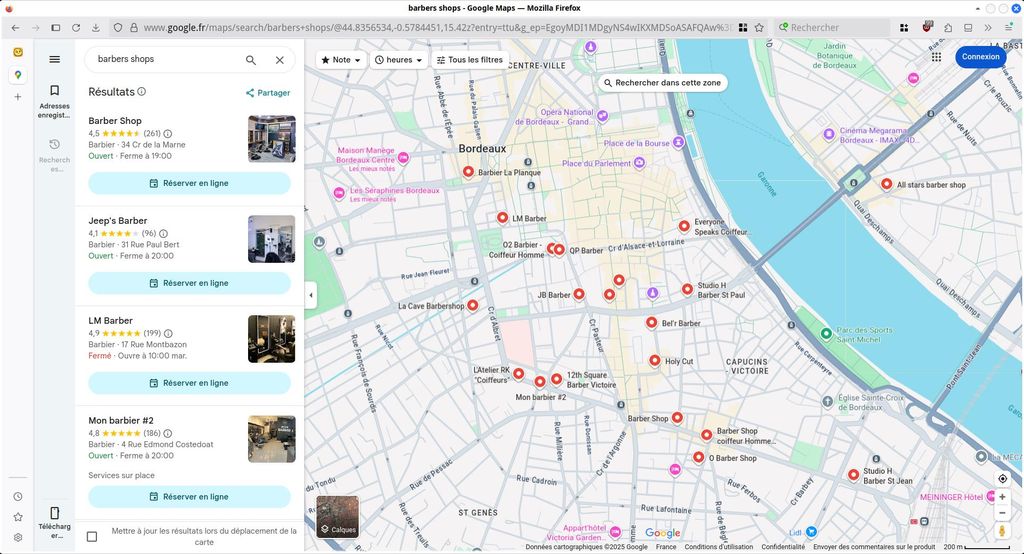Click Réserver en ligne for Jeep's Barber
Viewport: 1024px width, 554px height.
click(x=189, y=283)
